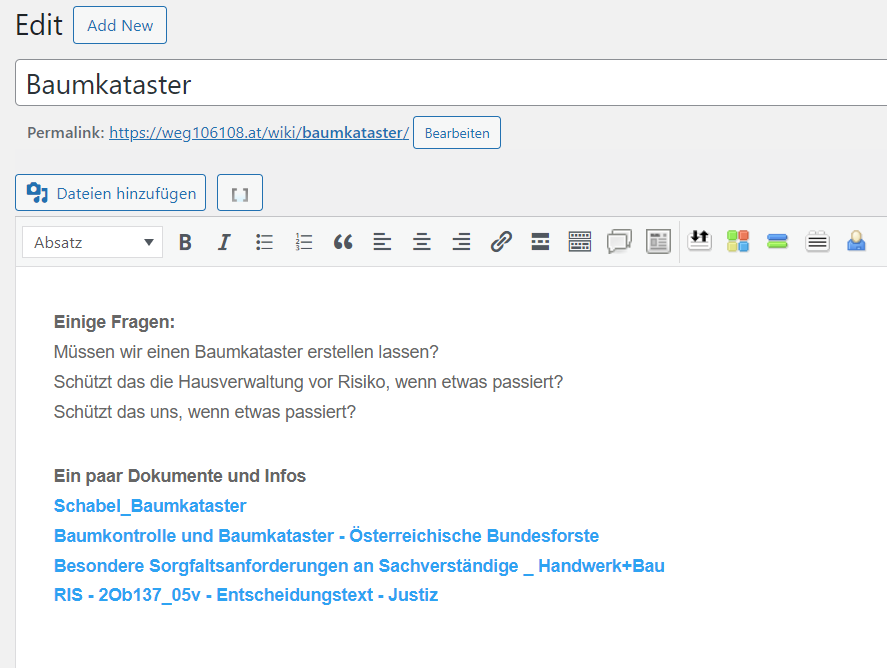Click the newspaper layout toolbar icon
This screenshot has height=668, width=887.
click(658, 242)
